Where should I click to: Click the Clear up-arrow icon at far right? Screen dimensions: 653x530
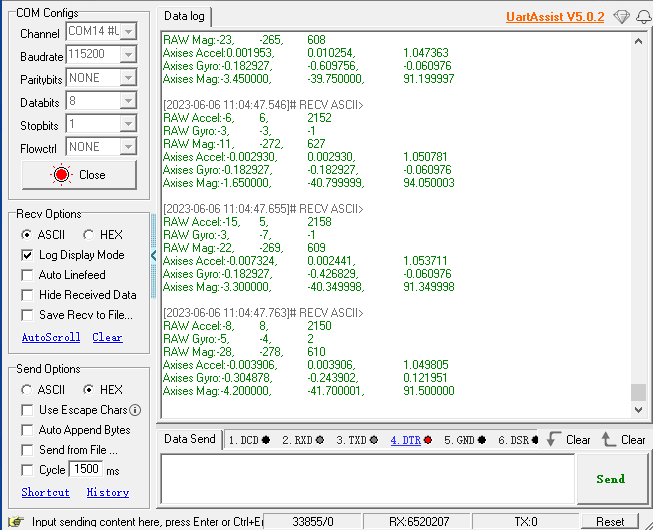608,439
